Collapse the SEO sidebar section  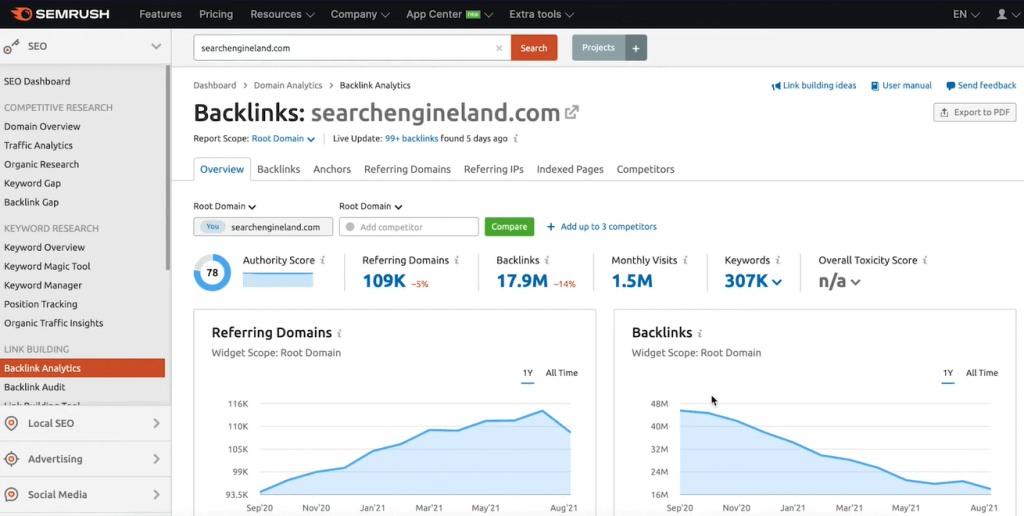[156, 46]
